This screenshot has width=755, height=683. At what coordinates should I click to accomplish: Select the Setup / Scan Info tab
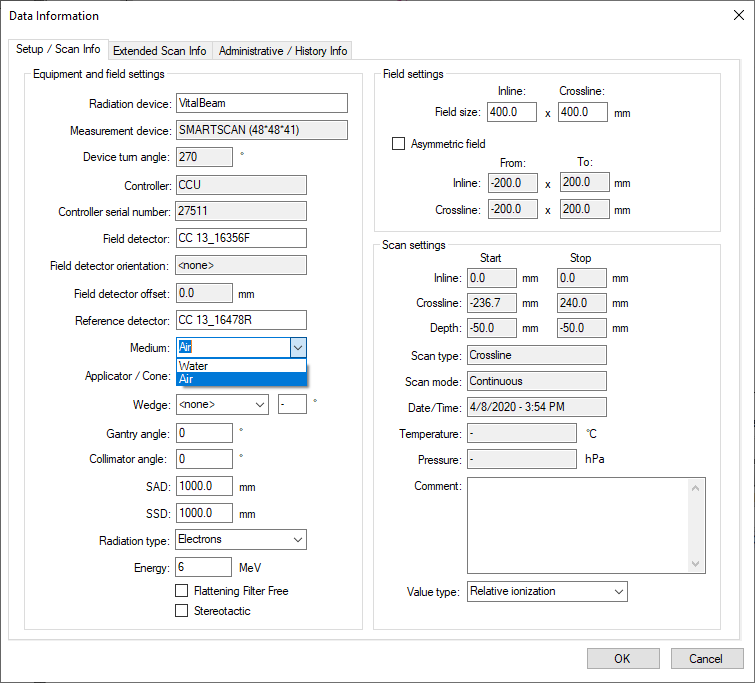(x=58, y=49)
